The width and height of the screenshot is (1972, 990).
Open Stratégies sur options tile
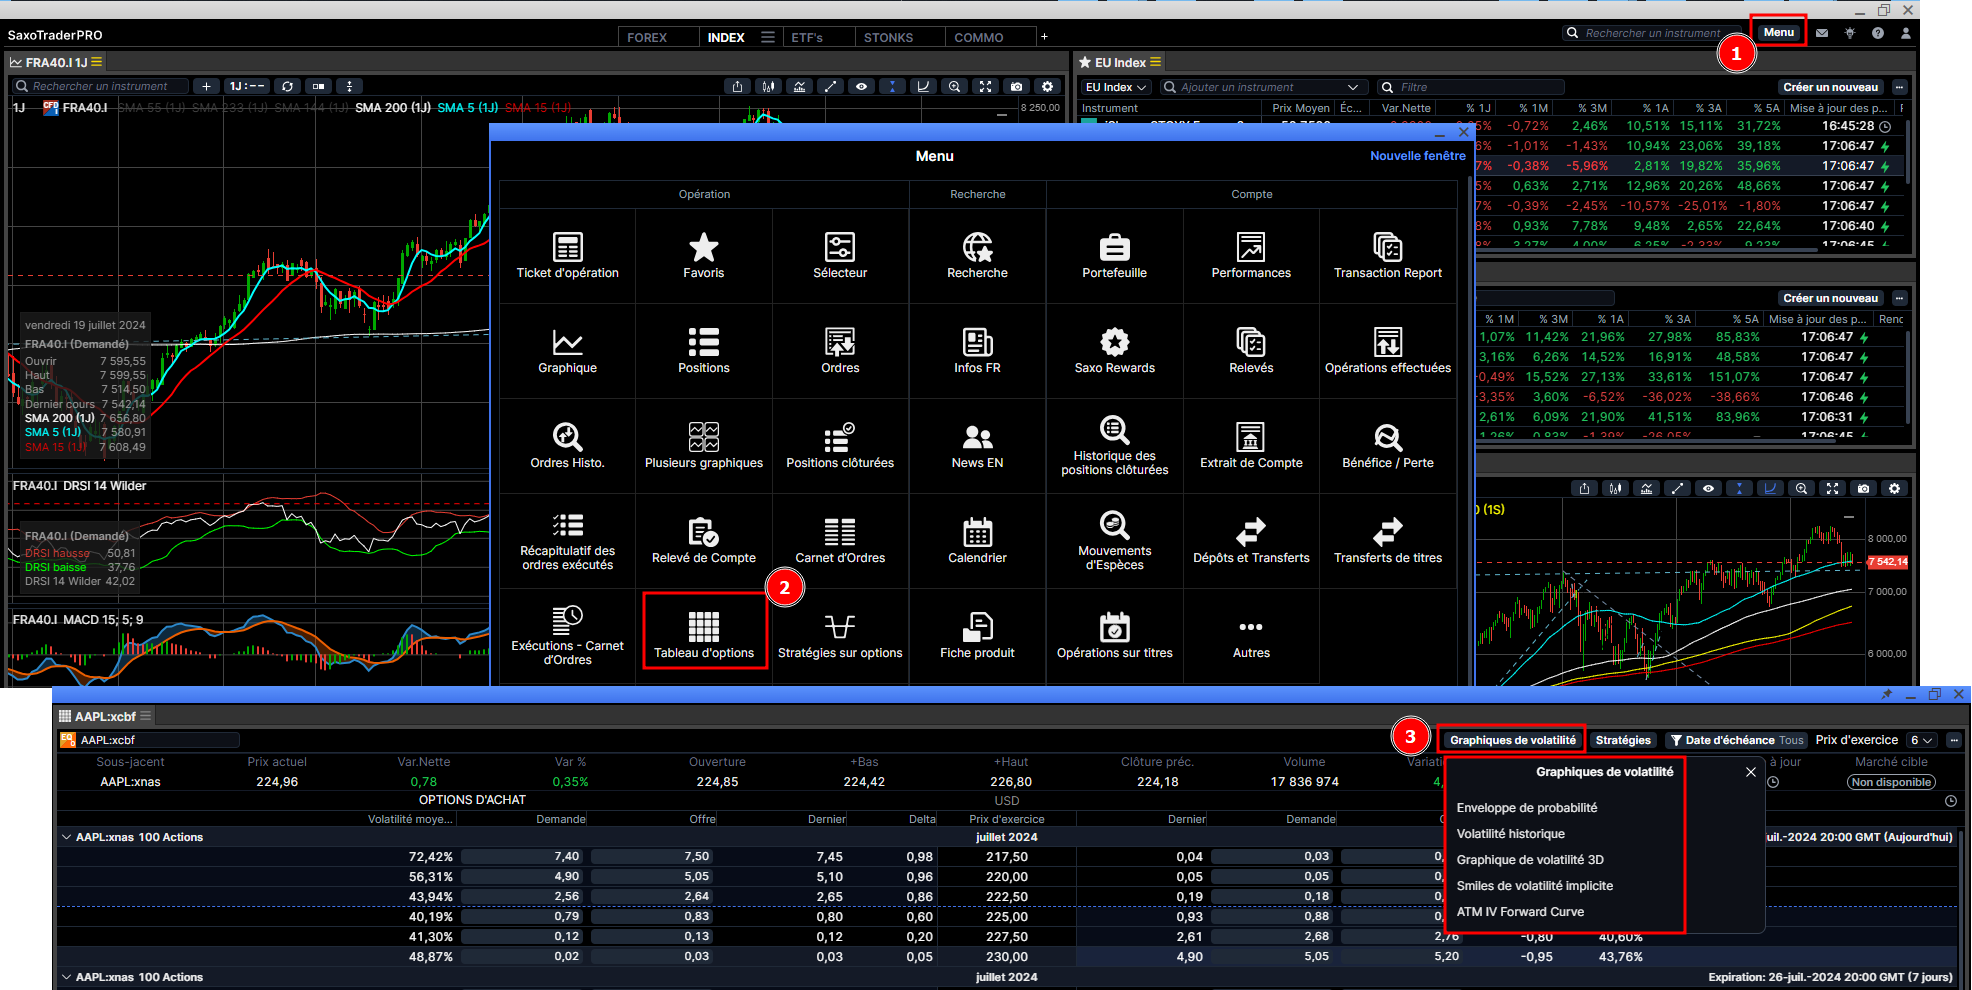(x=840, y=636)
